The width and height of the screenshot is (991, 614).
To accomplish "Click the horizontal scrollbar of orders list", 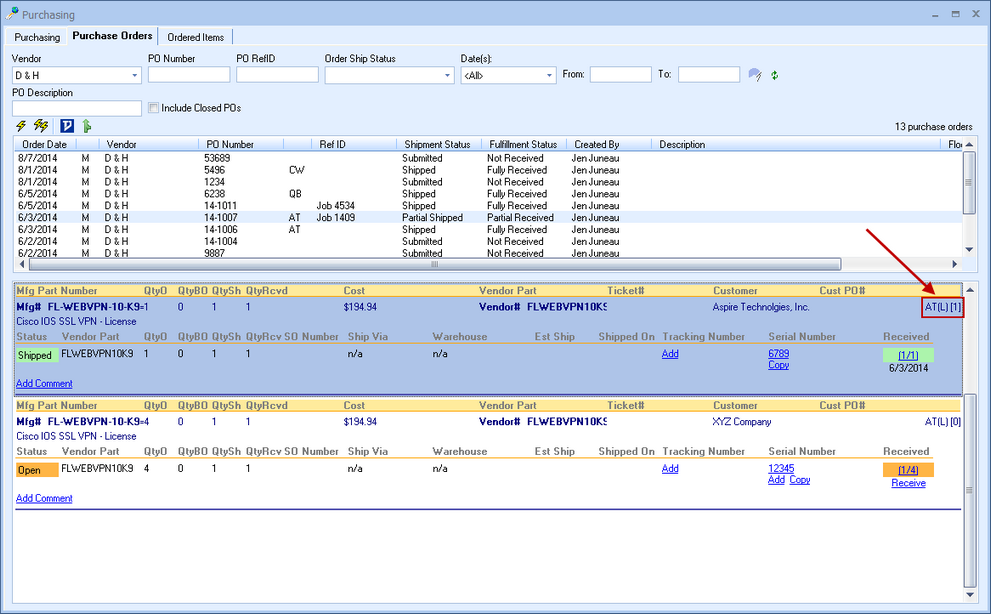I will [434, 265].
